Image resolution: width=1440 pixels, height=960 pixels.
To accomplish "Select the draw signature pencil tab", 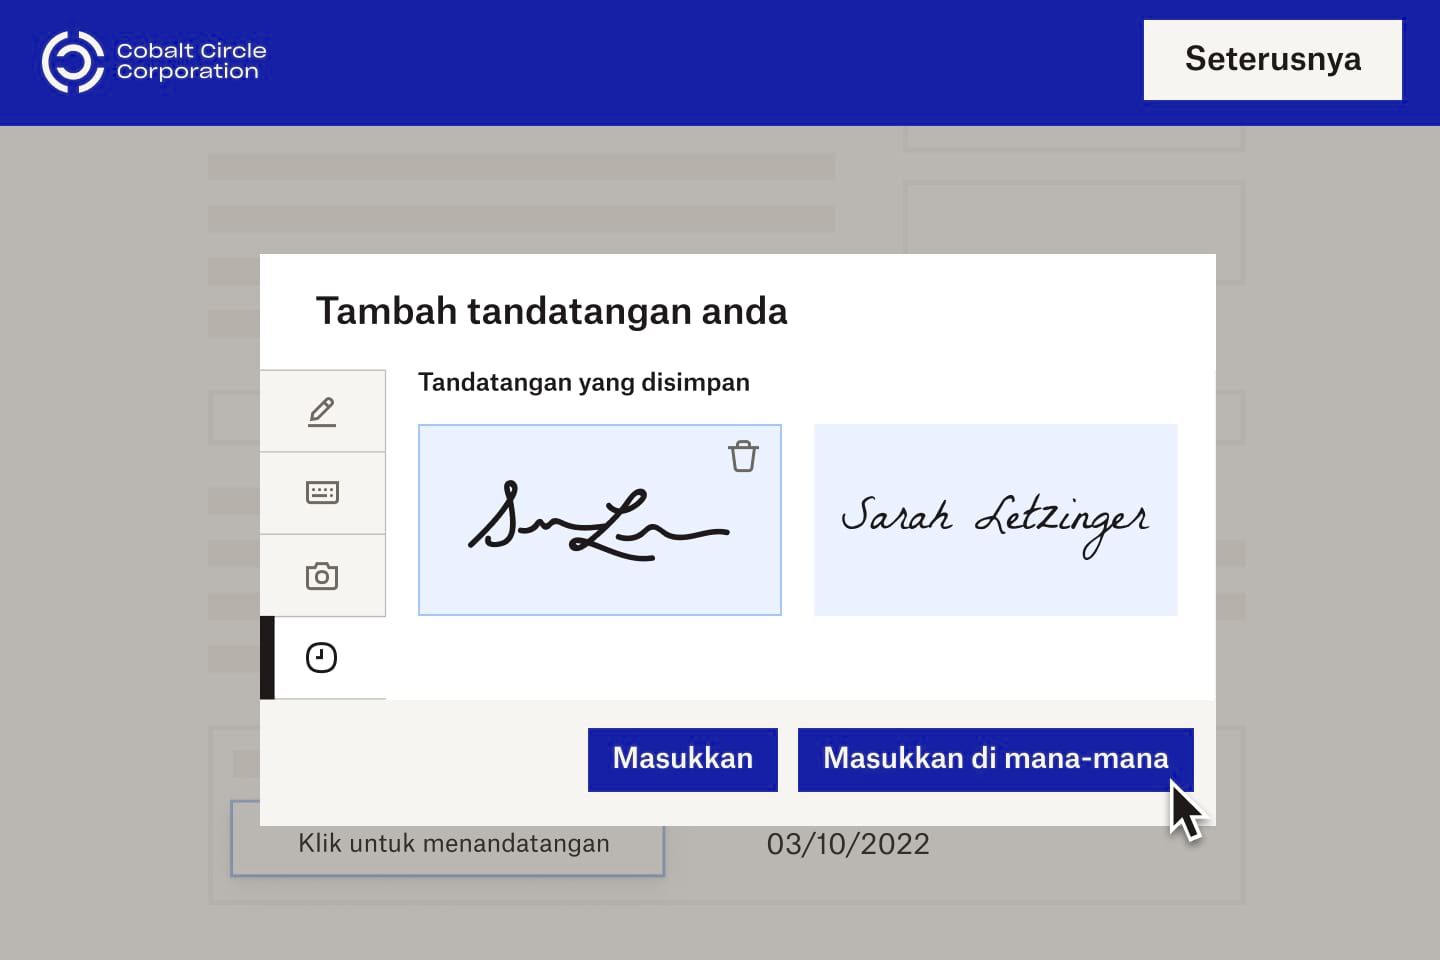I will (322, 411).
